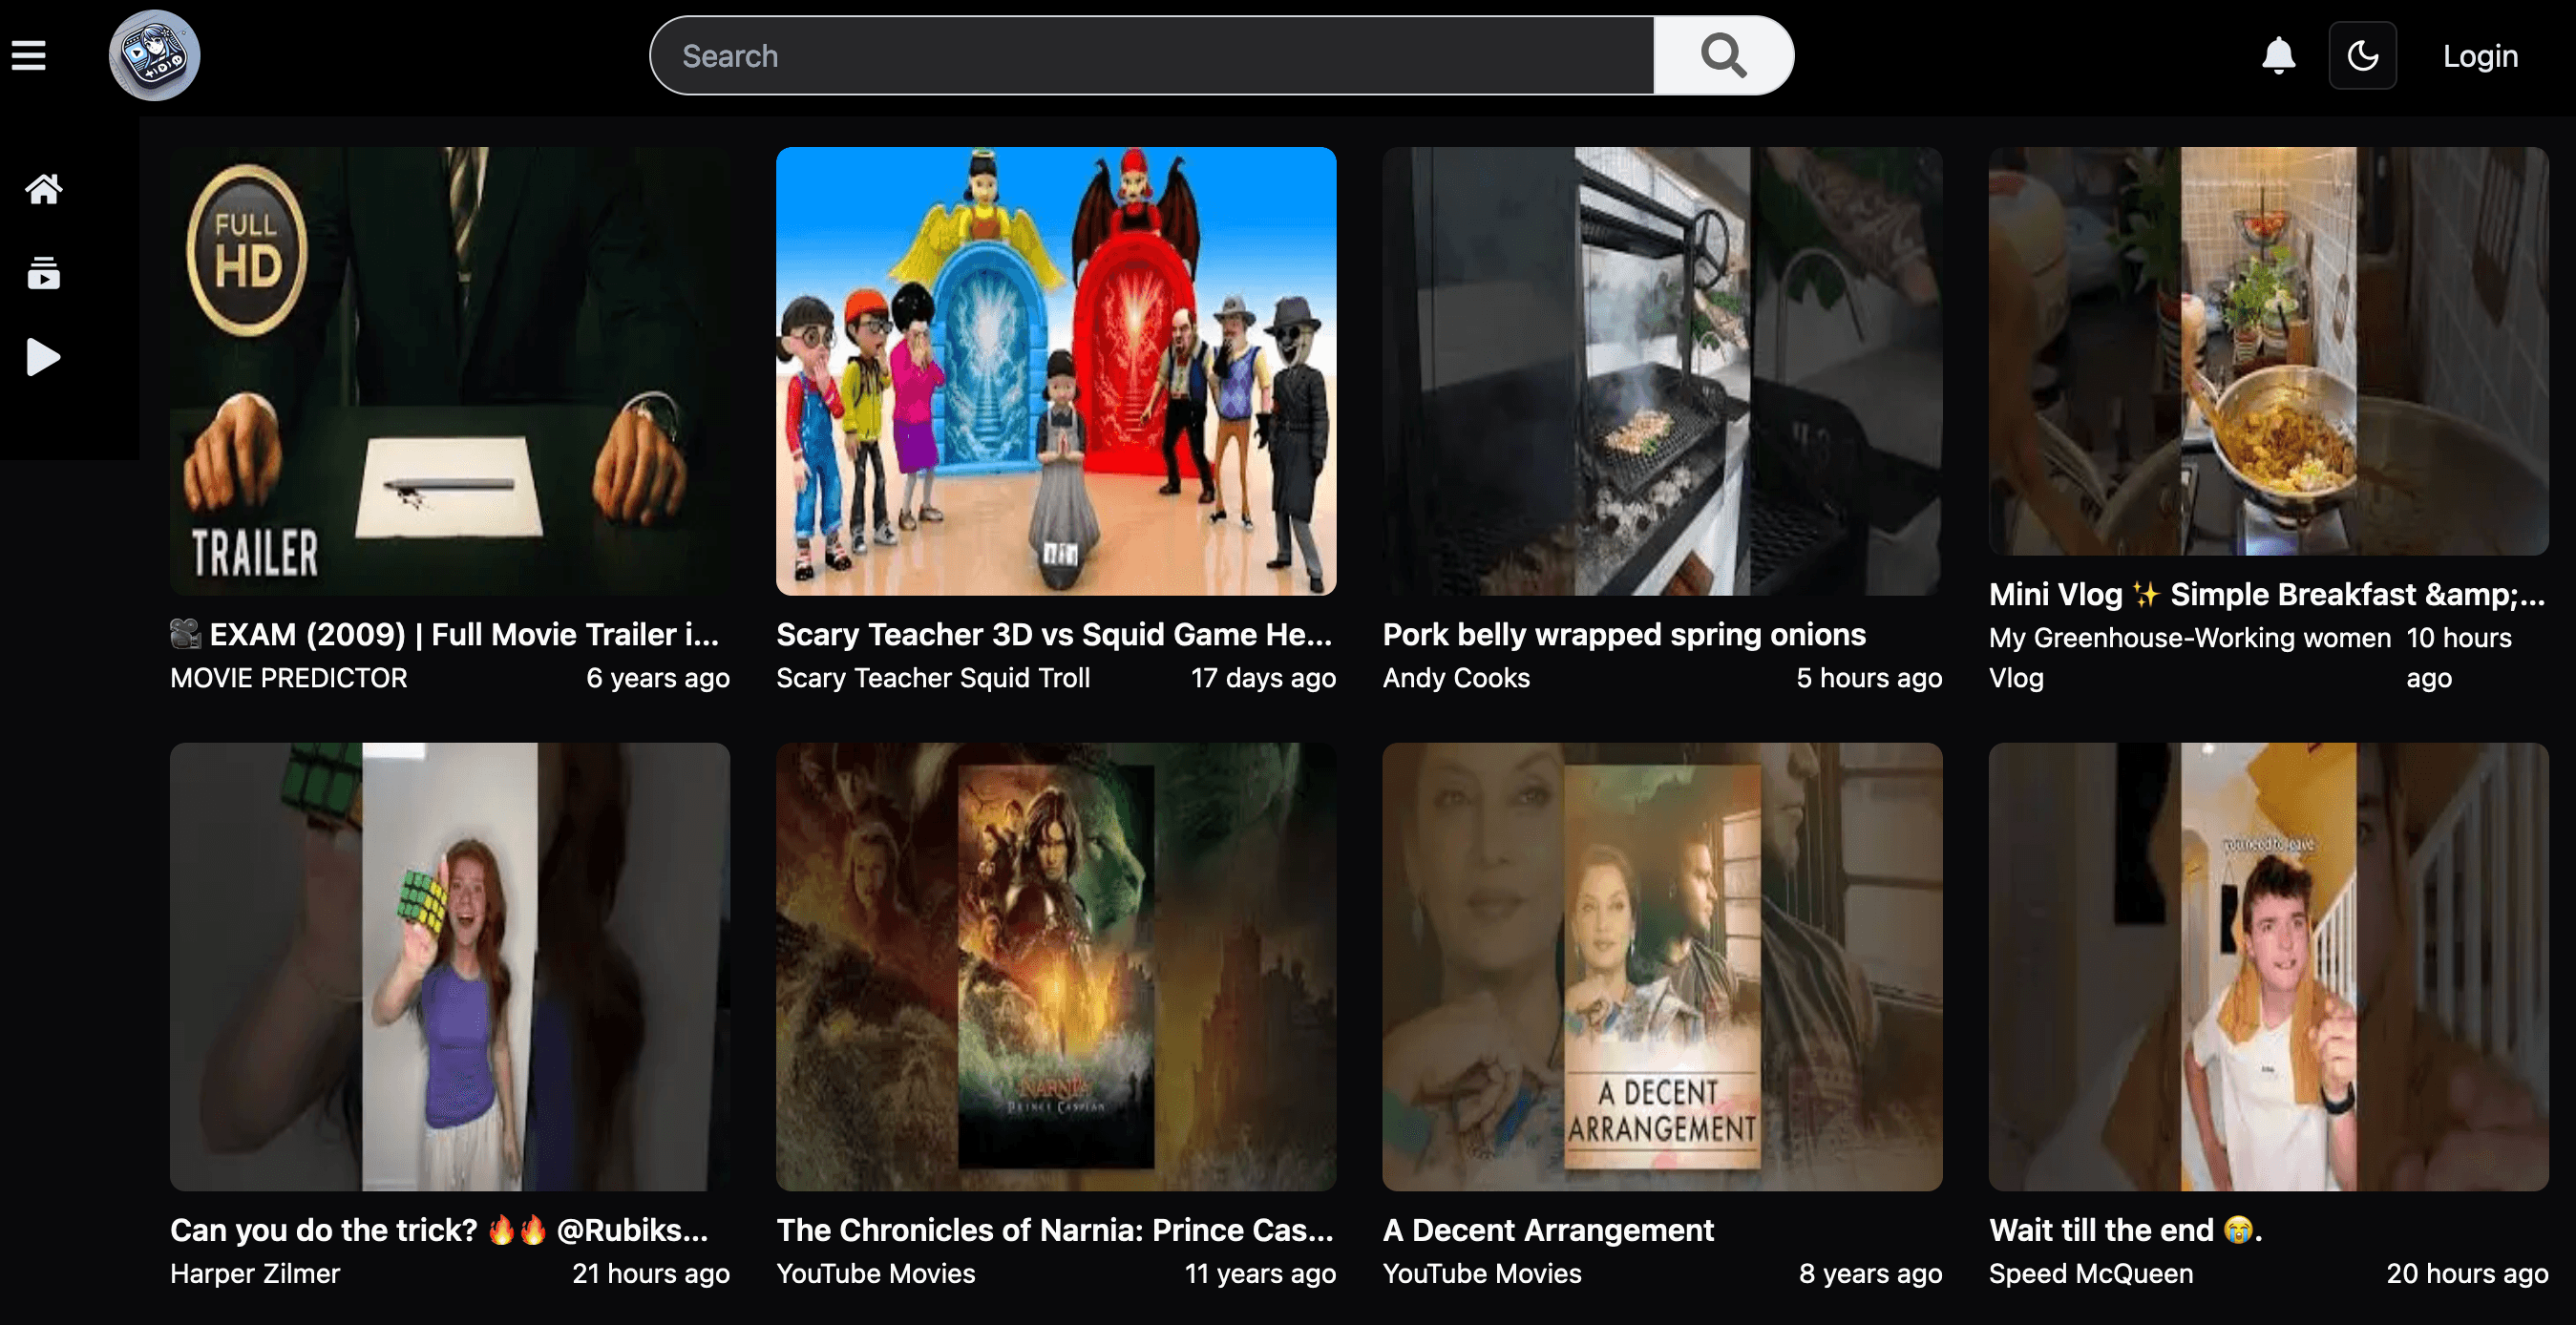Open EXAM (2009) trailer thumbnail
The width and height of the screenshot is (2576, 1325).
pos(449,371)
